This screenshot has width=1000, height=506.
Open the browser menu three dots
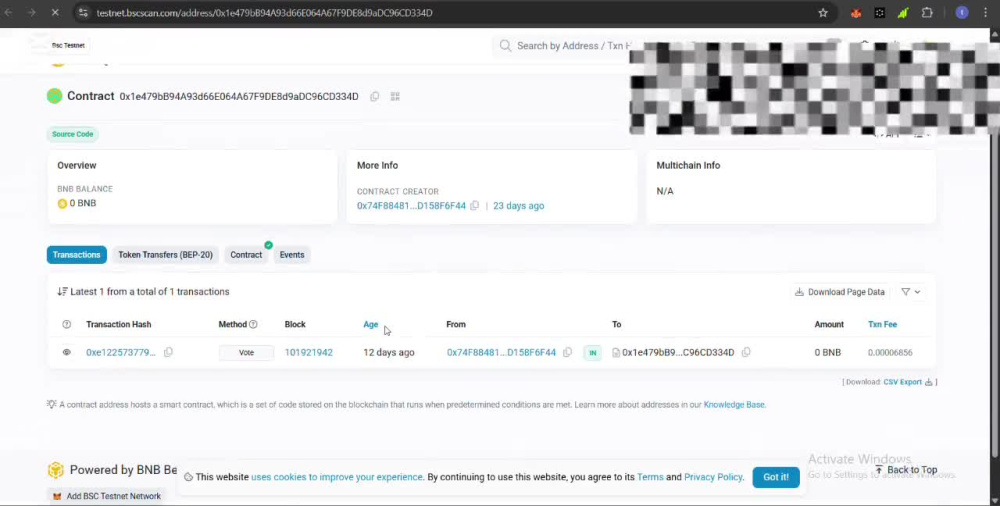[x=987, y=13]
